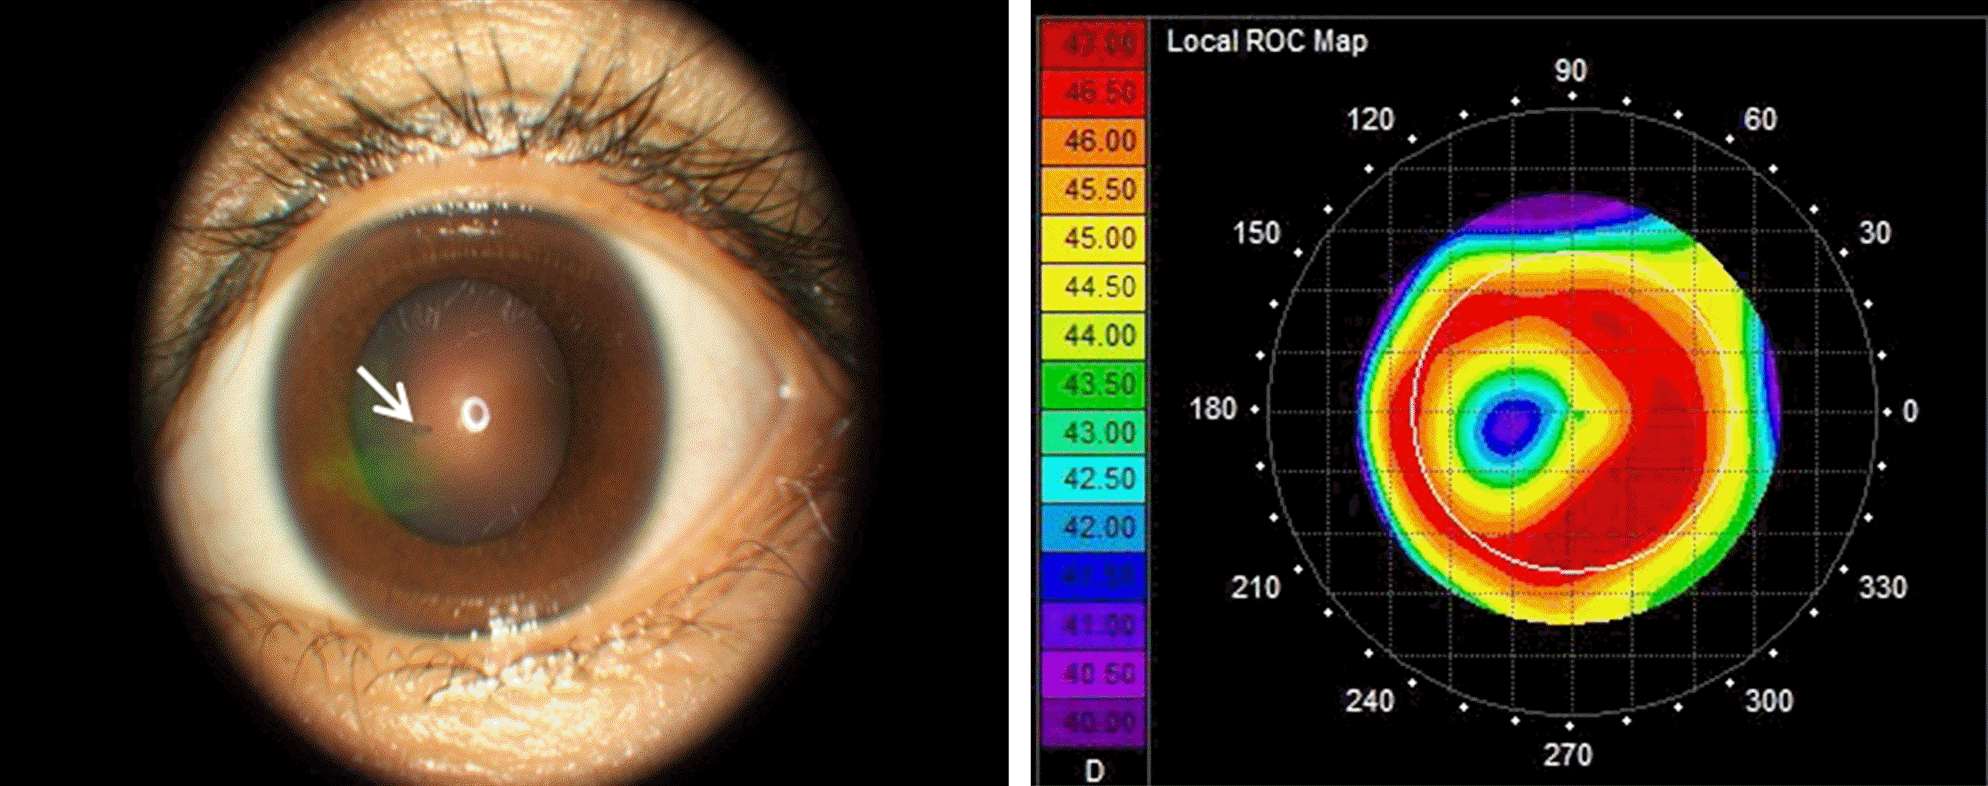This screenshot has height=786, width=1988.
Task: Click the 180 degree axis label
Action: 1213,409
